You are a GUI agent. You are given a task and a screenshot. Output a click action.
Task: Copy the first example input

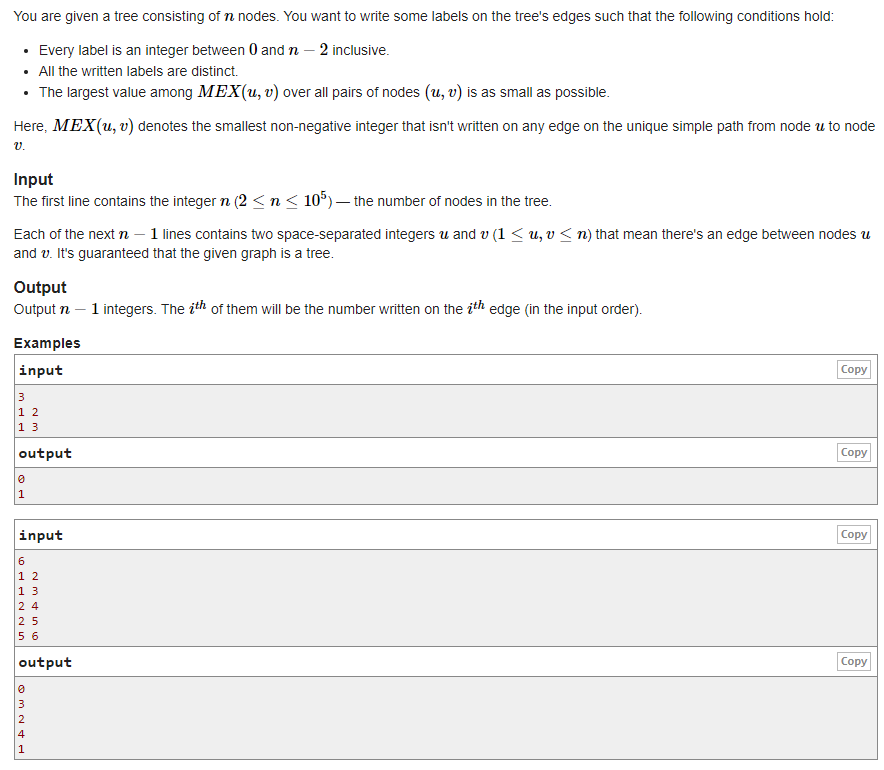(853, 369)
